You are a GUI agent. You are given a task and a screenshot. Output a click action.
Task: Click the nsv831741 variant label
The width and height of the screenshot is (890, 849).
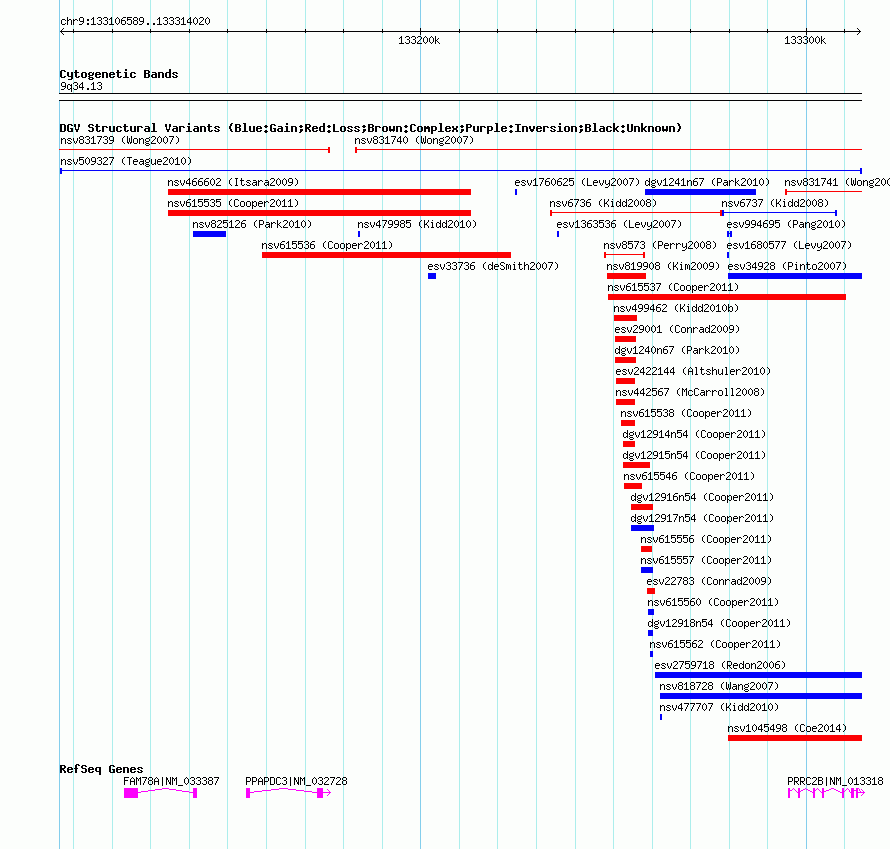coord(837,182)
